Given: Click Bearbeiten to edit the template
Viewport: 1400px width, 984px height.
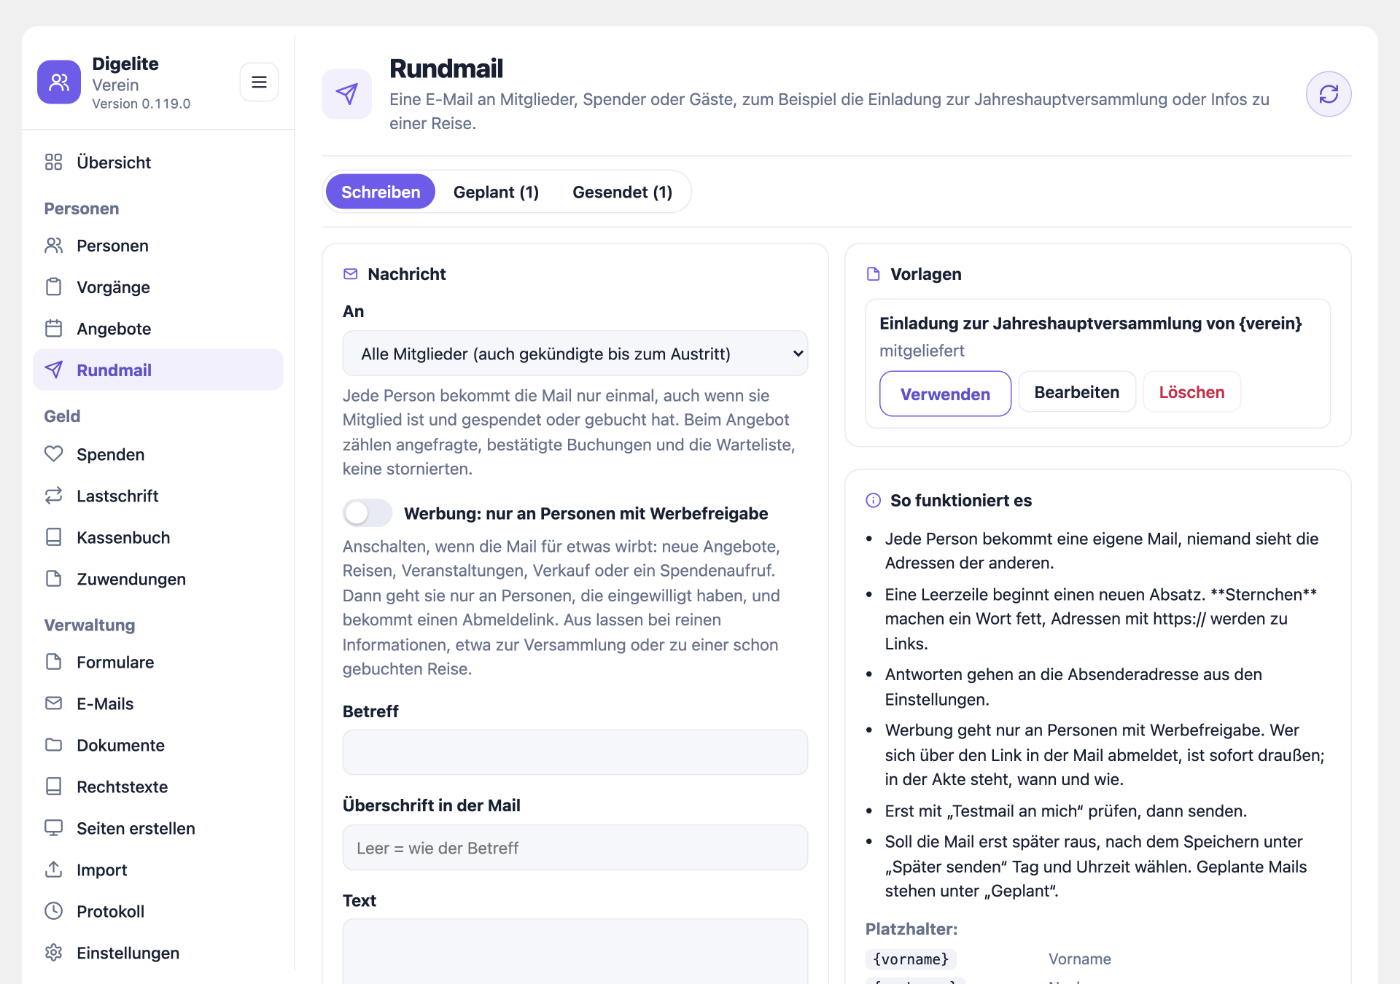Looking at the screenshot, I should tap(1077, 392).
